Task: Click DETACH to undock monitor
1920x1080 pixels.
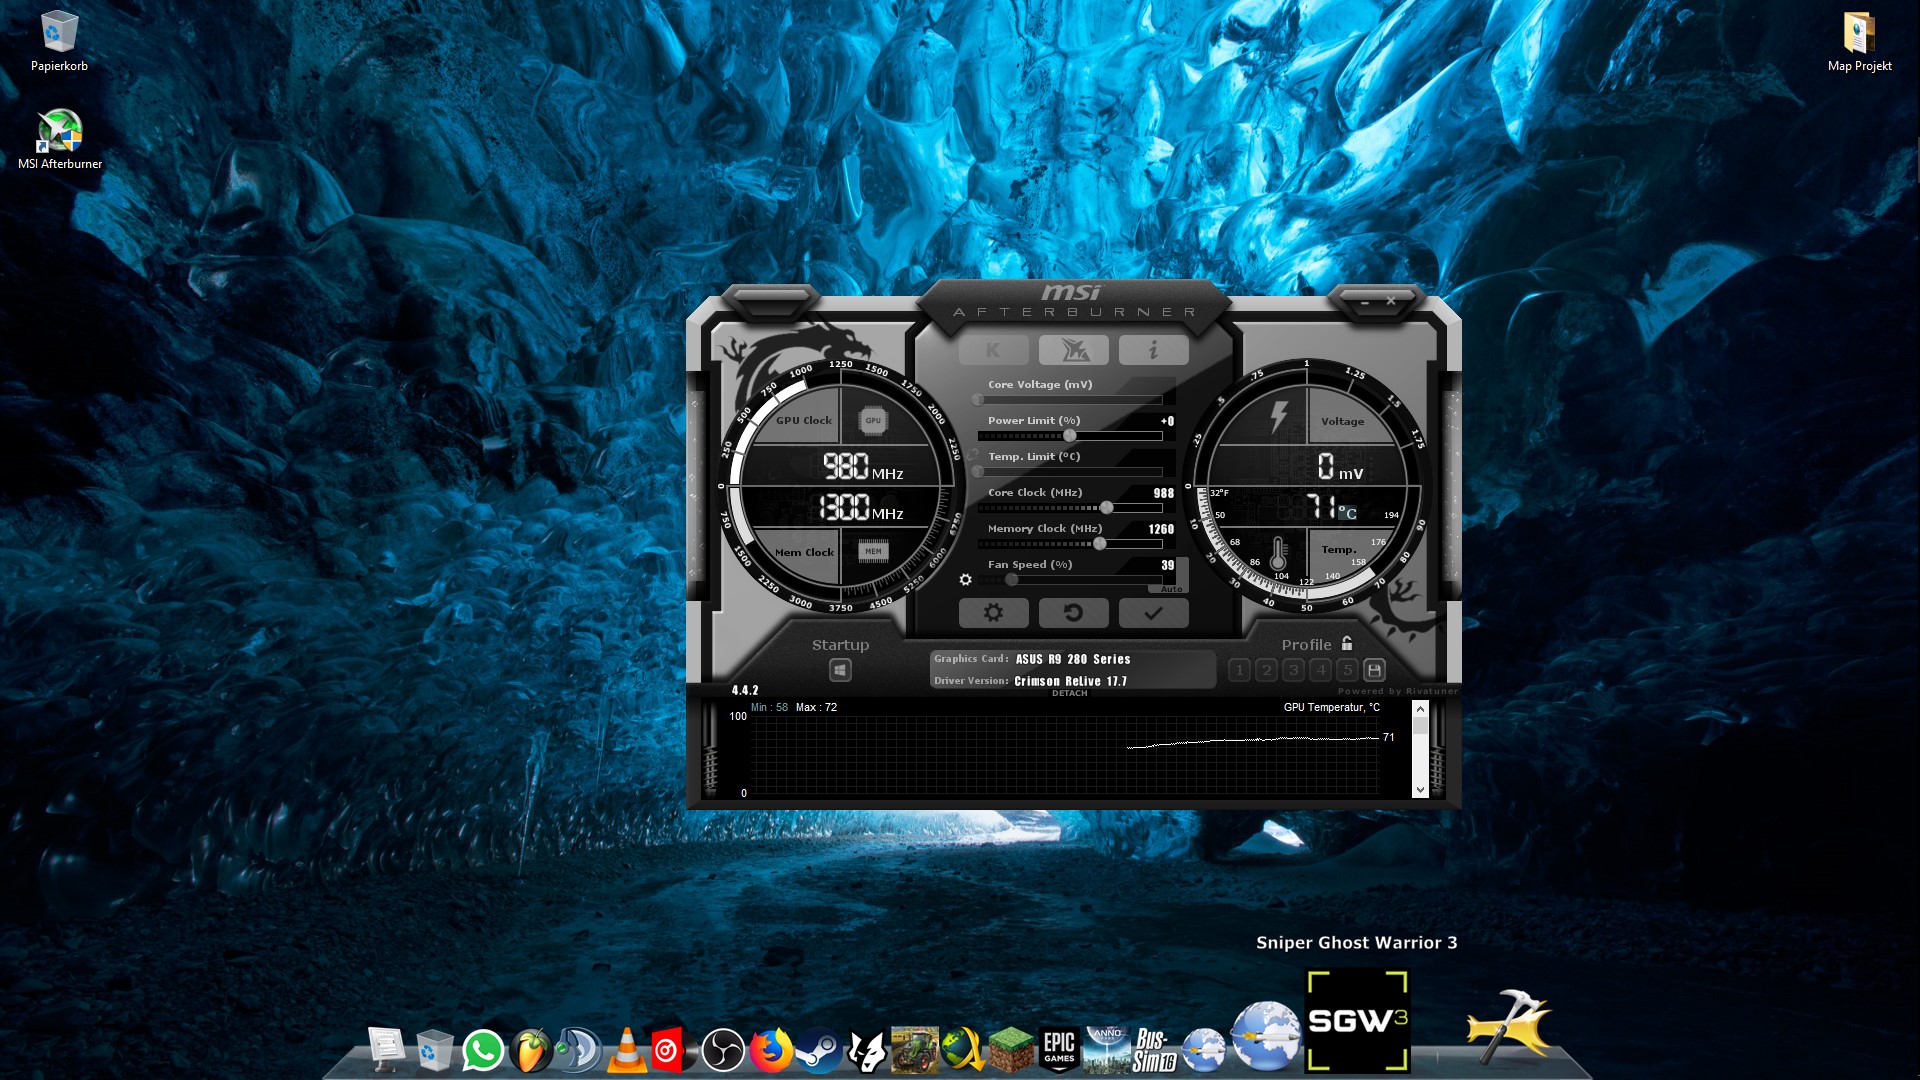Action: [x=1069, y=693]
